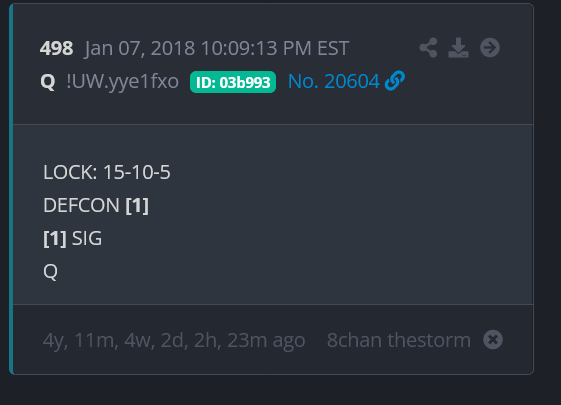Viewport: 561px width, 405px height.
Task: Click the teal left border of the post
Action: coord(11,189)
